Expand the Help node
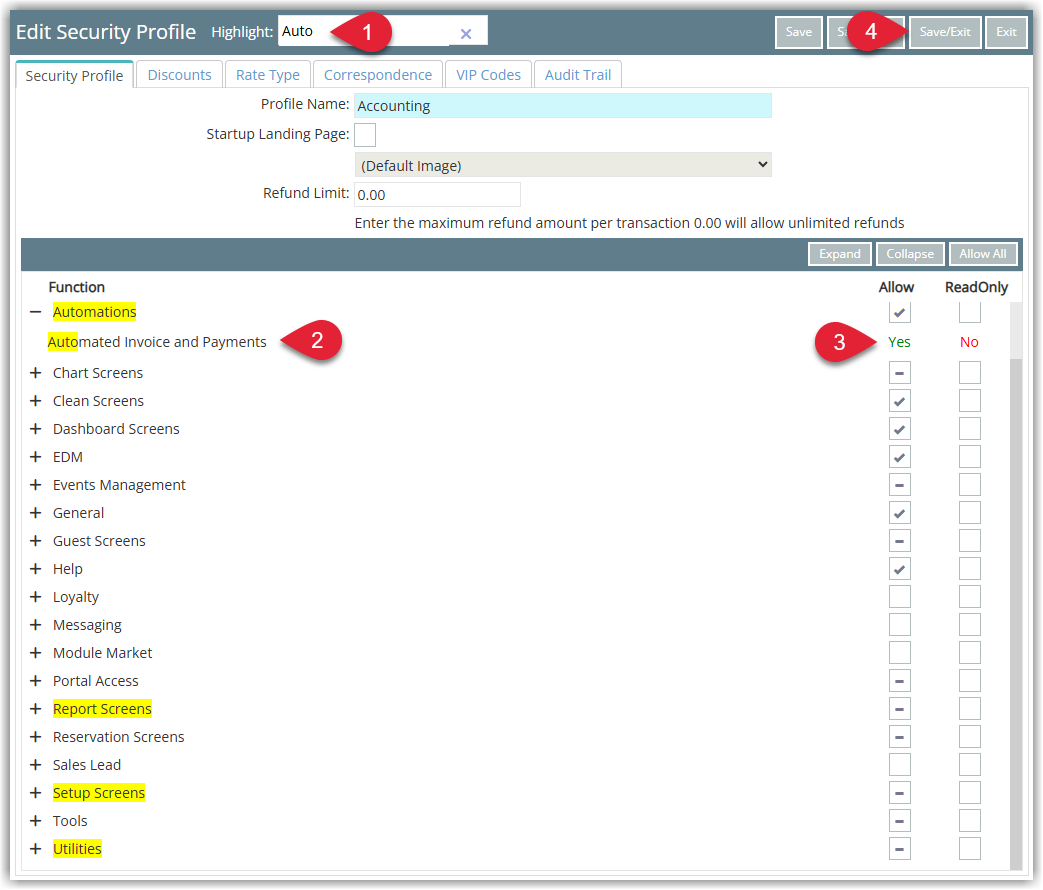This screenshot has height=890, width=1043. [36, 569]
